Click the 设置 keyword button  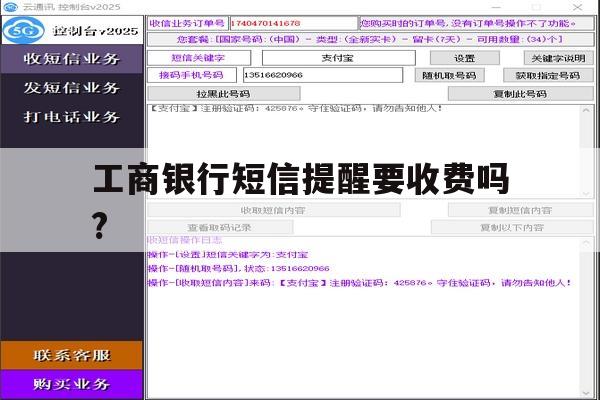tap(465, 58)
